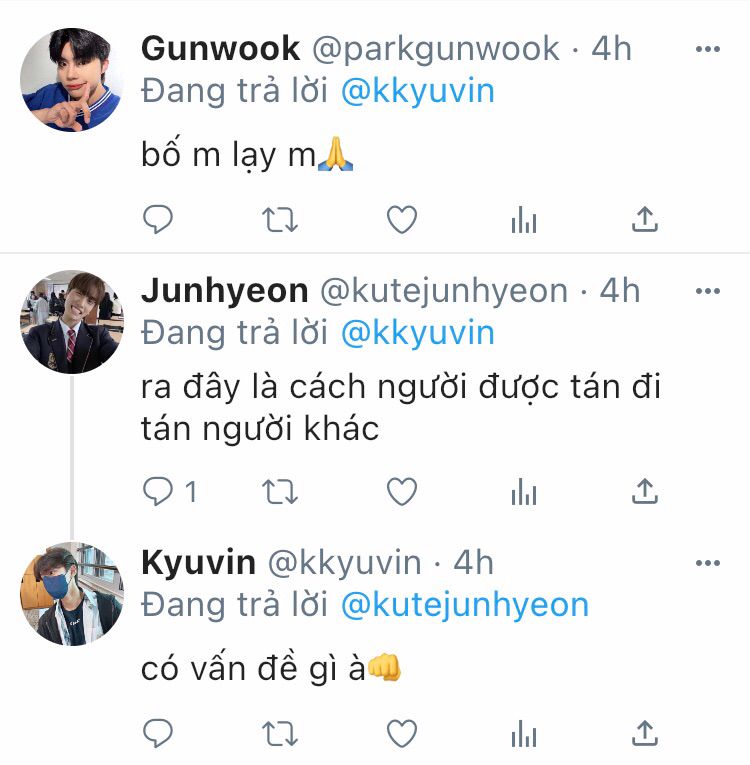This screenshot has height=765, width=750.
Task: Like Gunwook's tweet
Action: pyautogui.click(x=402, y=219)
